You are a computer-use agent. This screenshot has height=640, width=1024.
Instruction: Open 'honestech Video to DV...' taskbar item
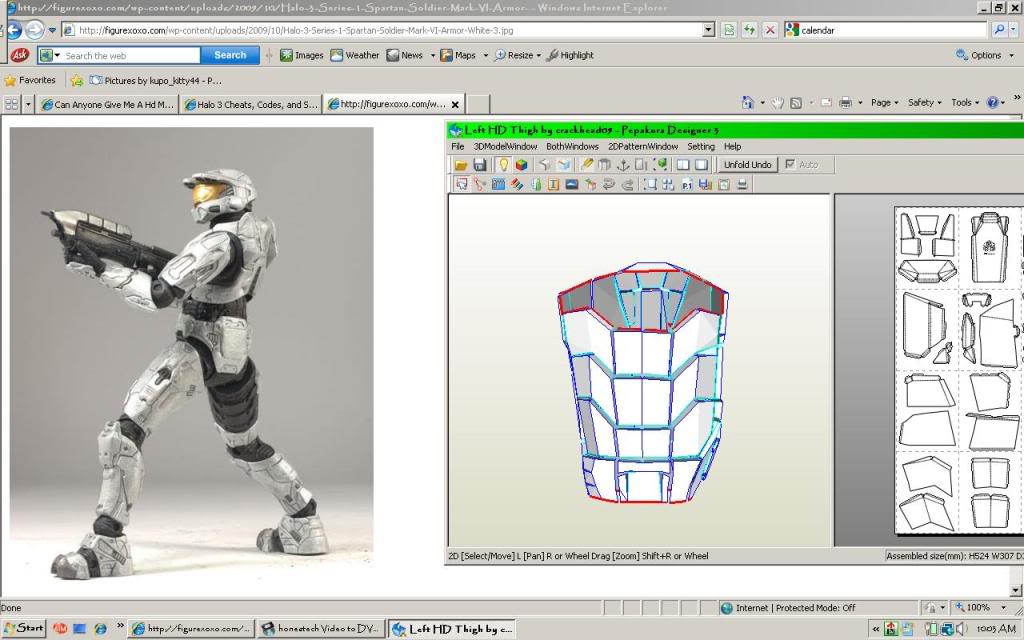coord(321,628)
